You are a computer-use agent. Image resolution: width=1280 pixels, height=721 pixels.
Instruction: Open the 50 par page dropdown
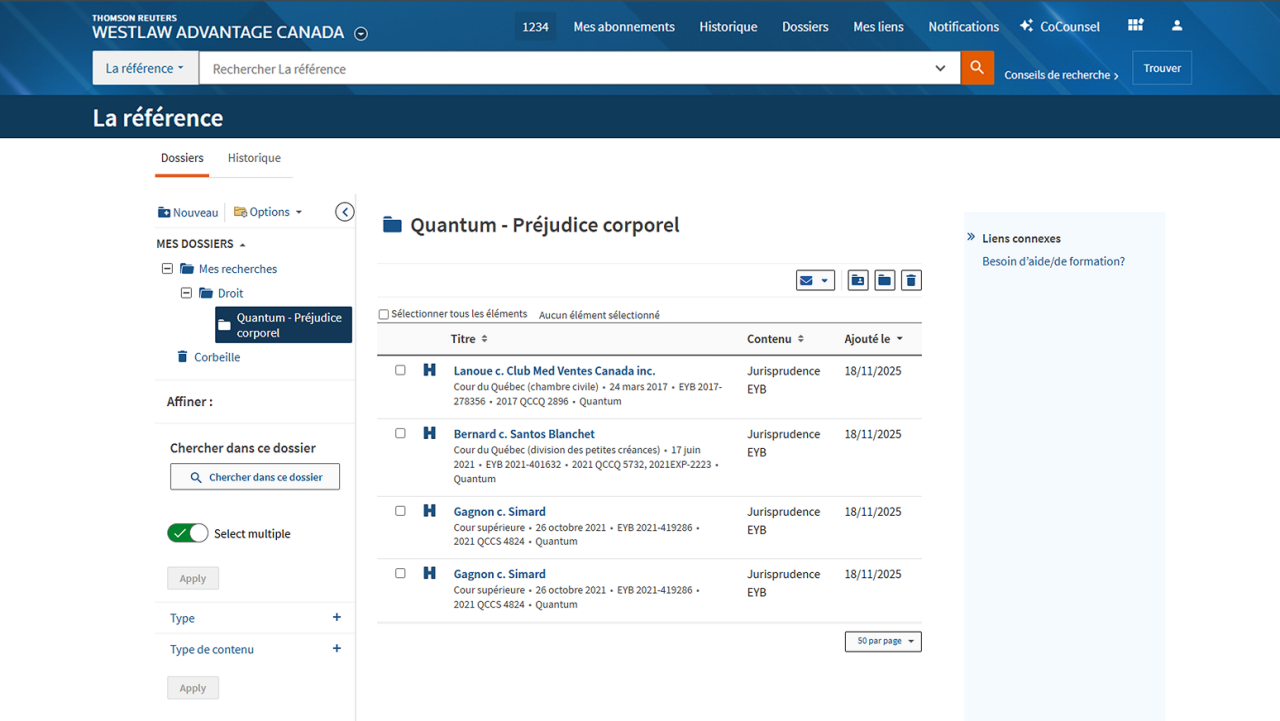(x=883, y=641)
